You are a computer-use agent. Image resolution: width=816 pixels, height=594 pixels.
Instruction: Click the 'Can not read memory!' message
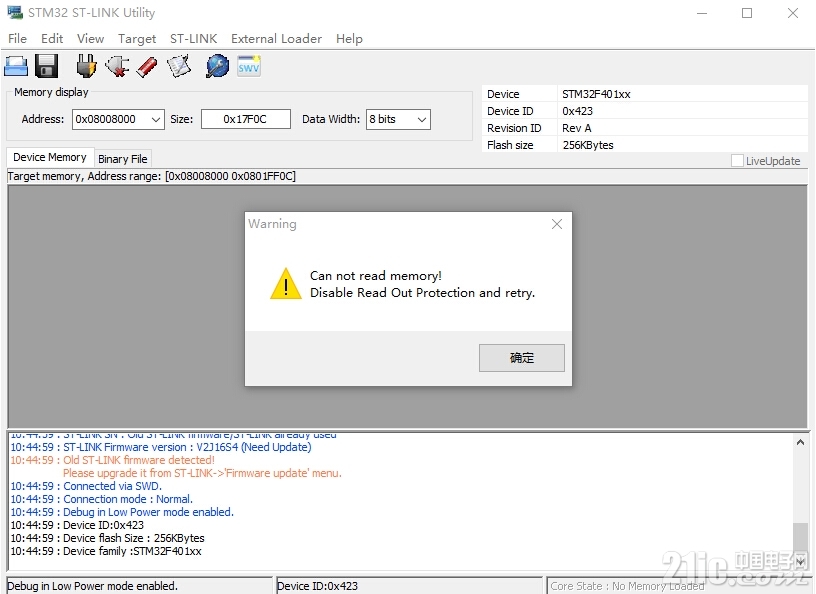point(376,276)
